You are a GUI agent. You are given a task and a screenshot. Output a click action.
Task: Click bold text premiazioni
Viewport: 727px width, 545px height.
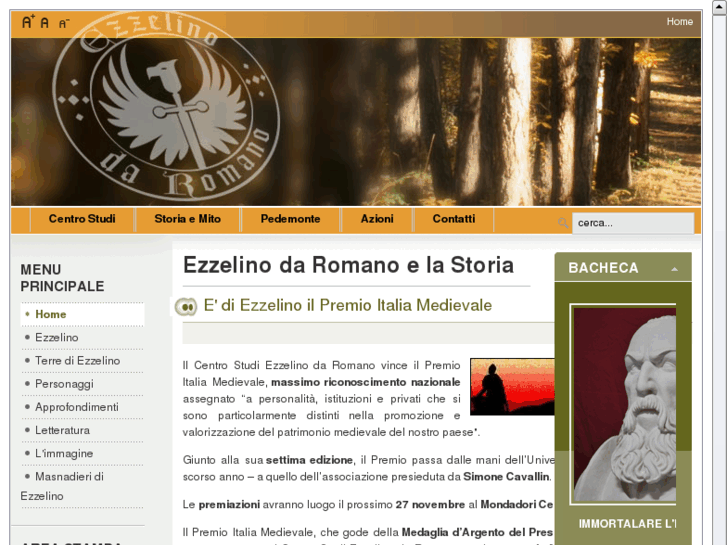point(229,505)
